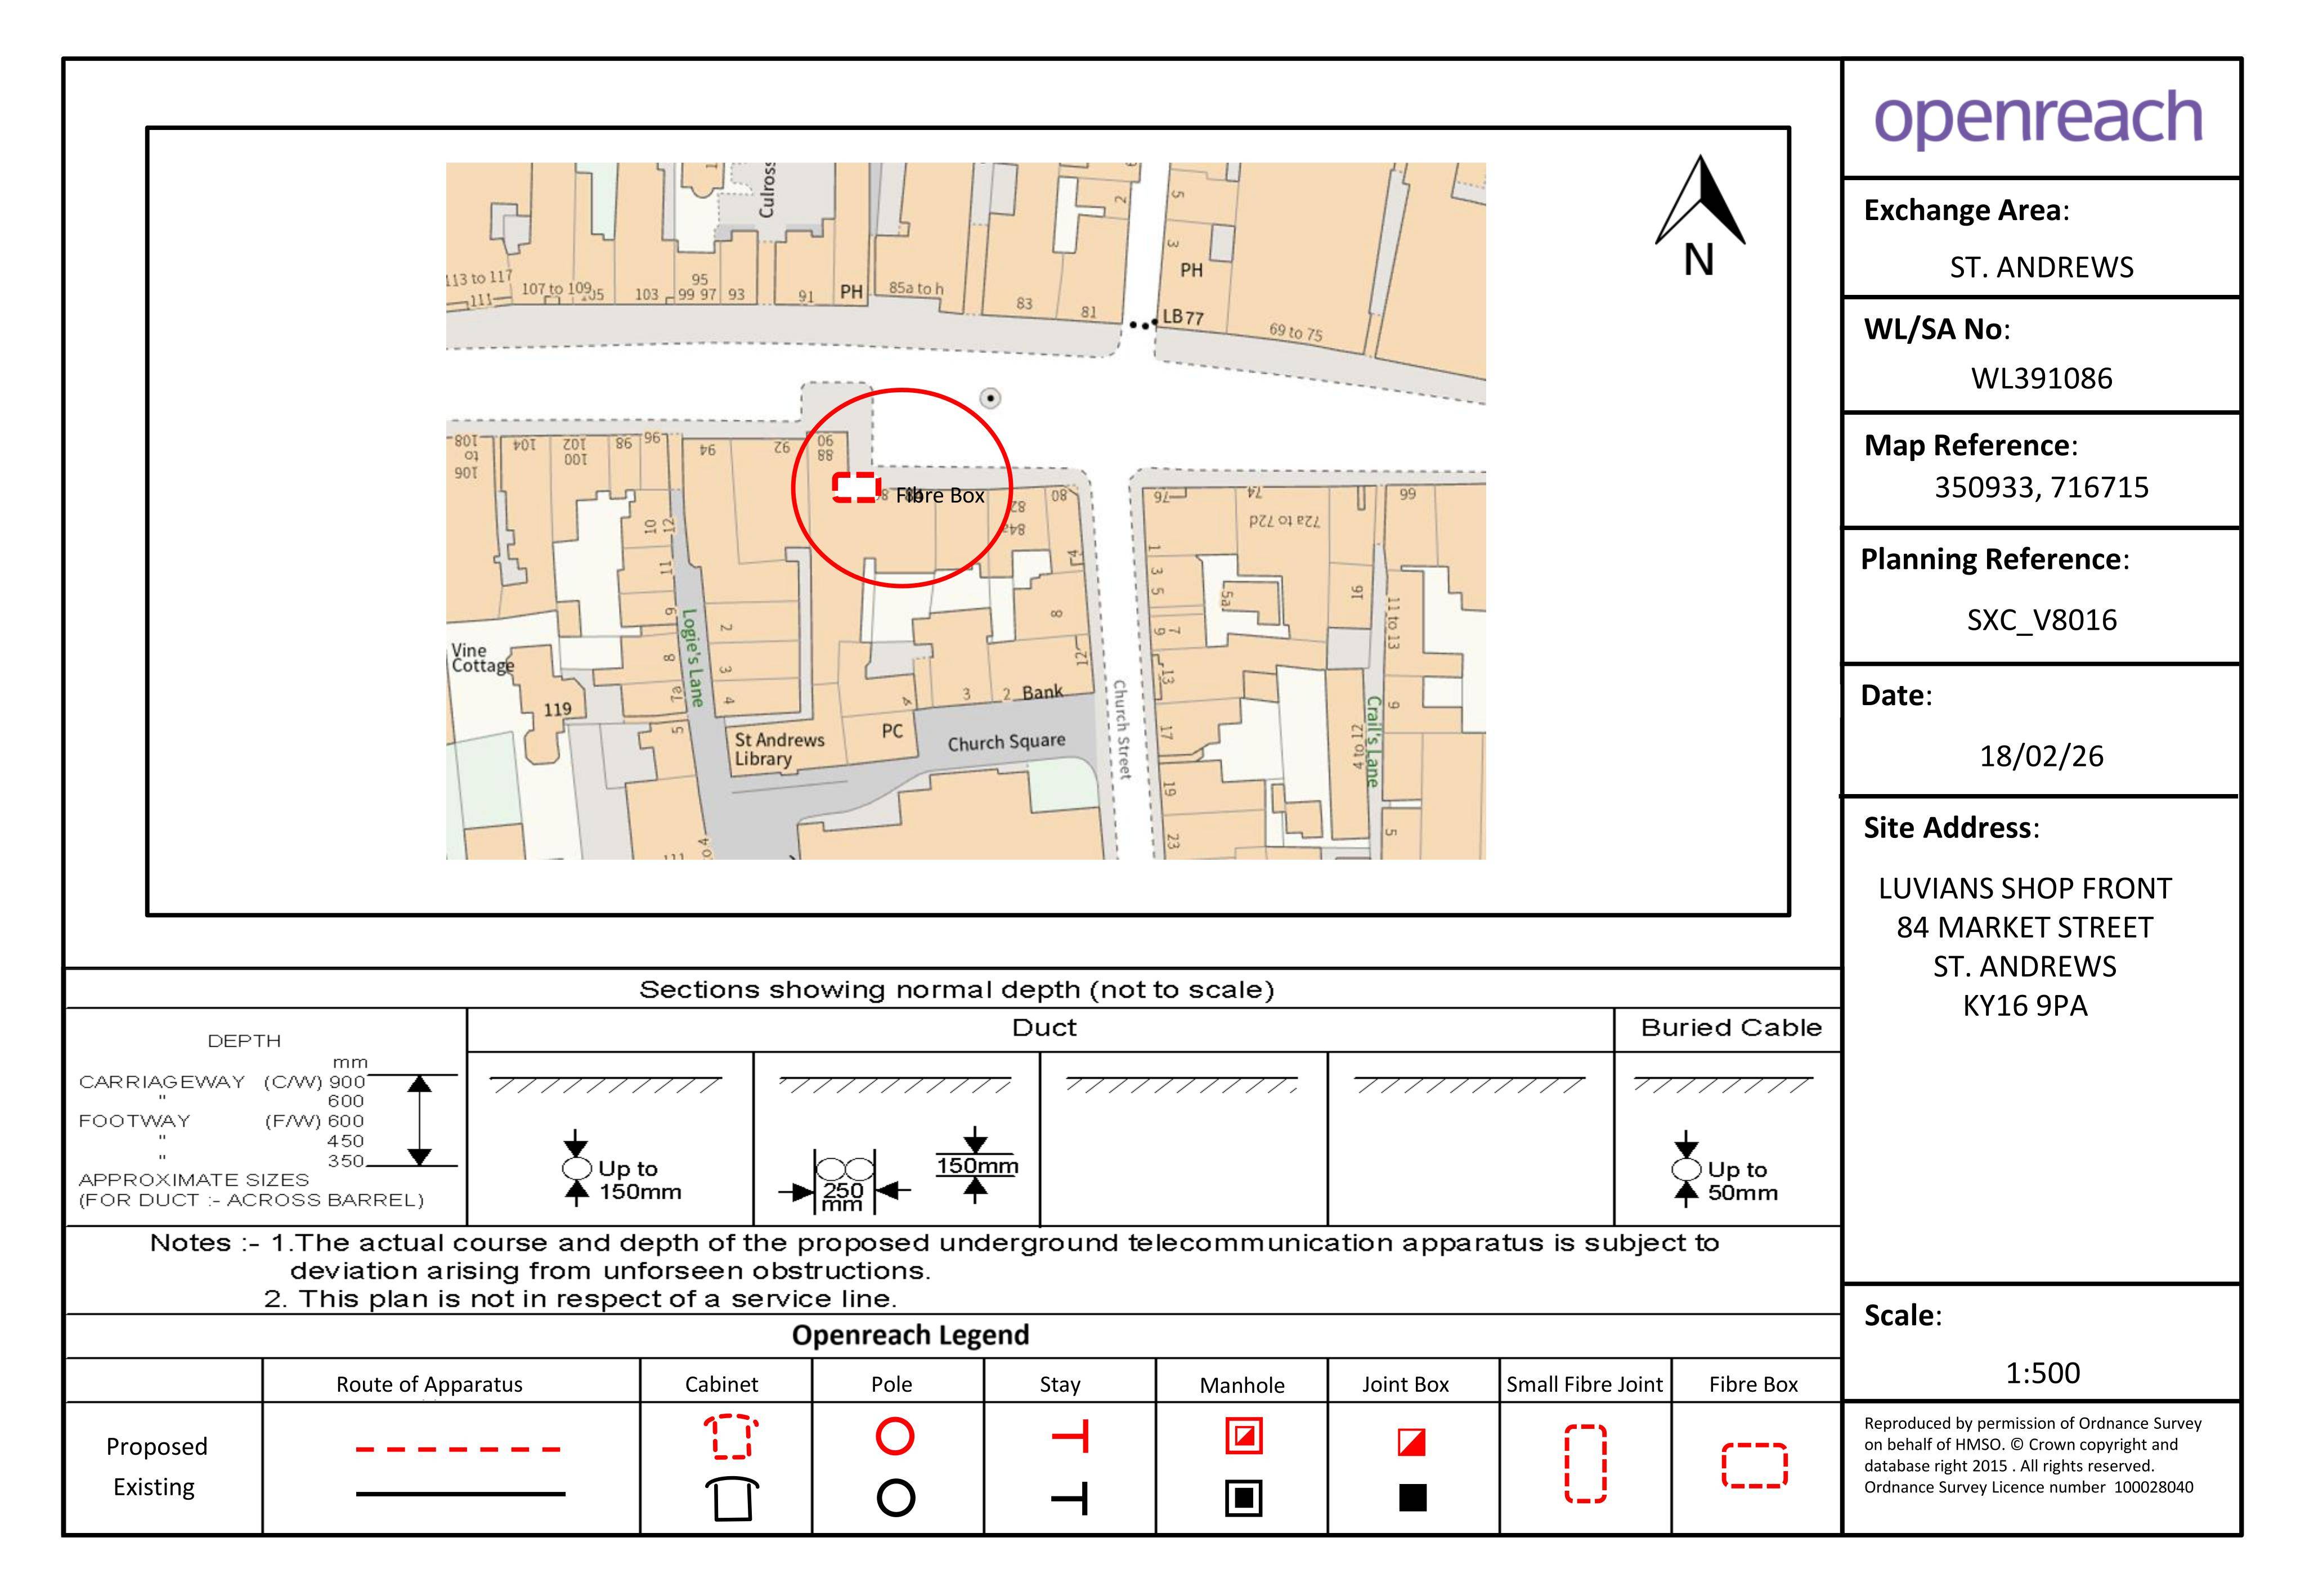Select the red proposed Pole circle
Image resolution: width=2305 pixels, height=1596 pixels.
click(895, 1436)
